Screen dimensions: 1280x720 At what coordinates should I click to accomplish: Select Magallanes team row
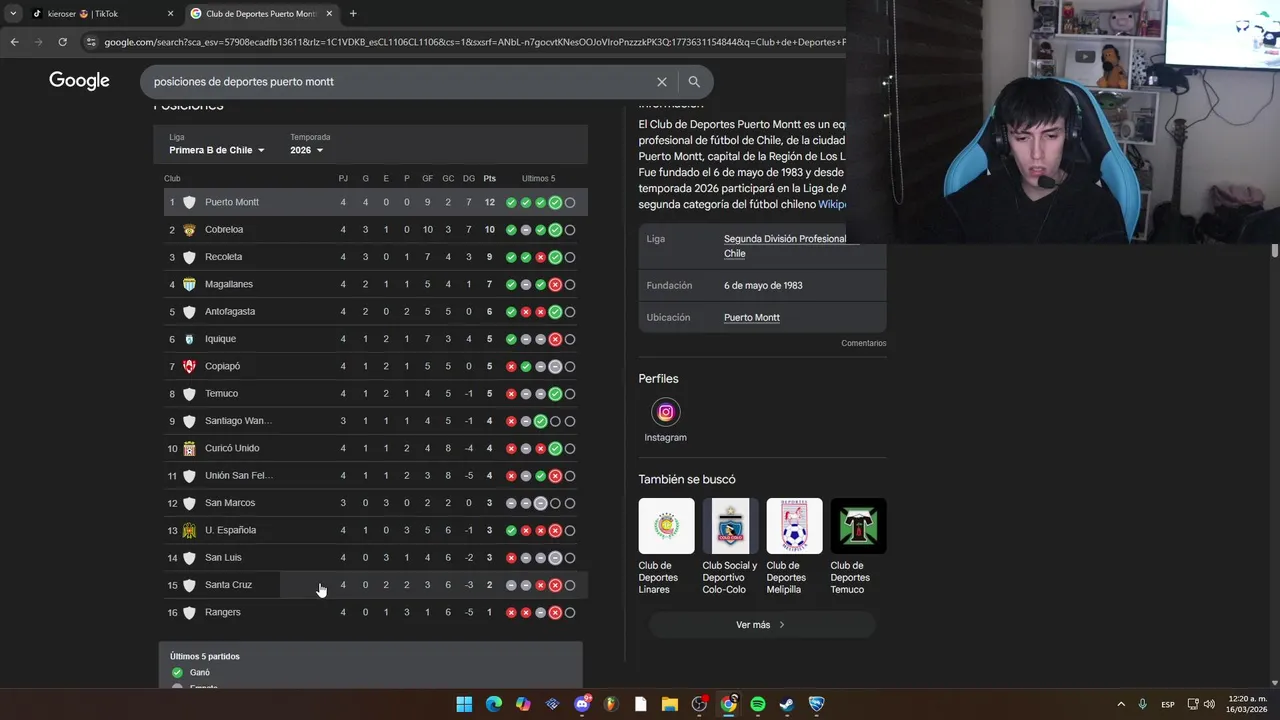pyautogui.click(x=375, y=284)
